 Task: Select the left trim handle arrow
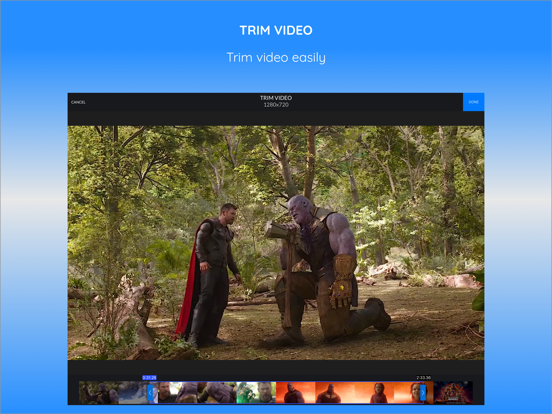coord(150,392)
